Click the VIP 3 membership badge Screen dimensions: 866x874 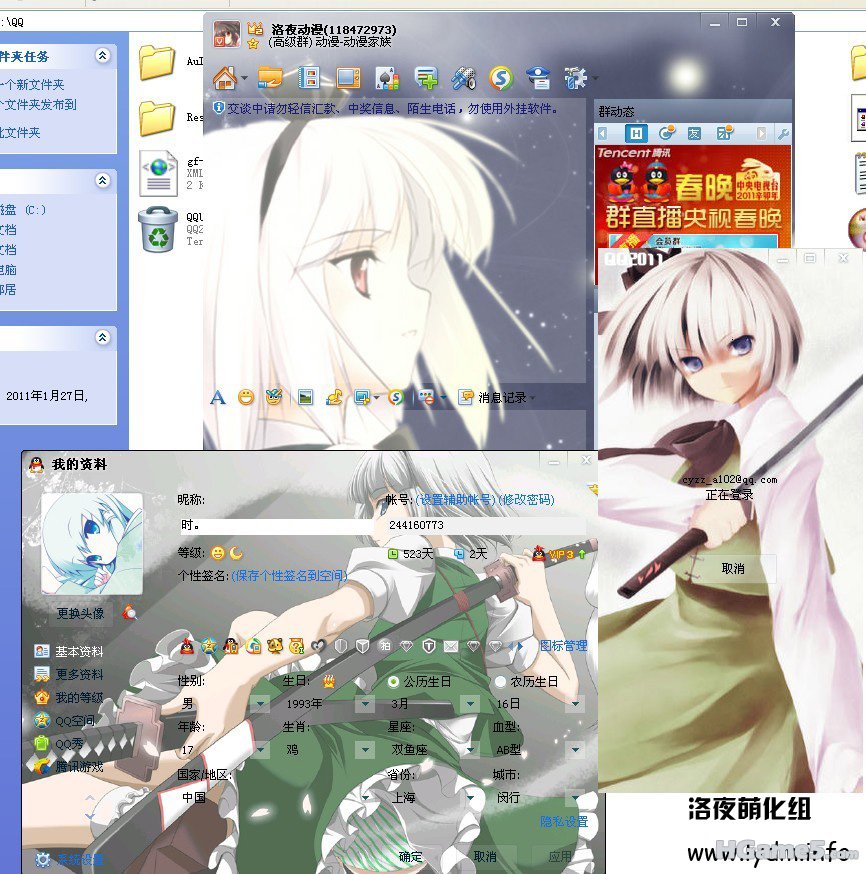click(x=559, y=554)
